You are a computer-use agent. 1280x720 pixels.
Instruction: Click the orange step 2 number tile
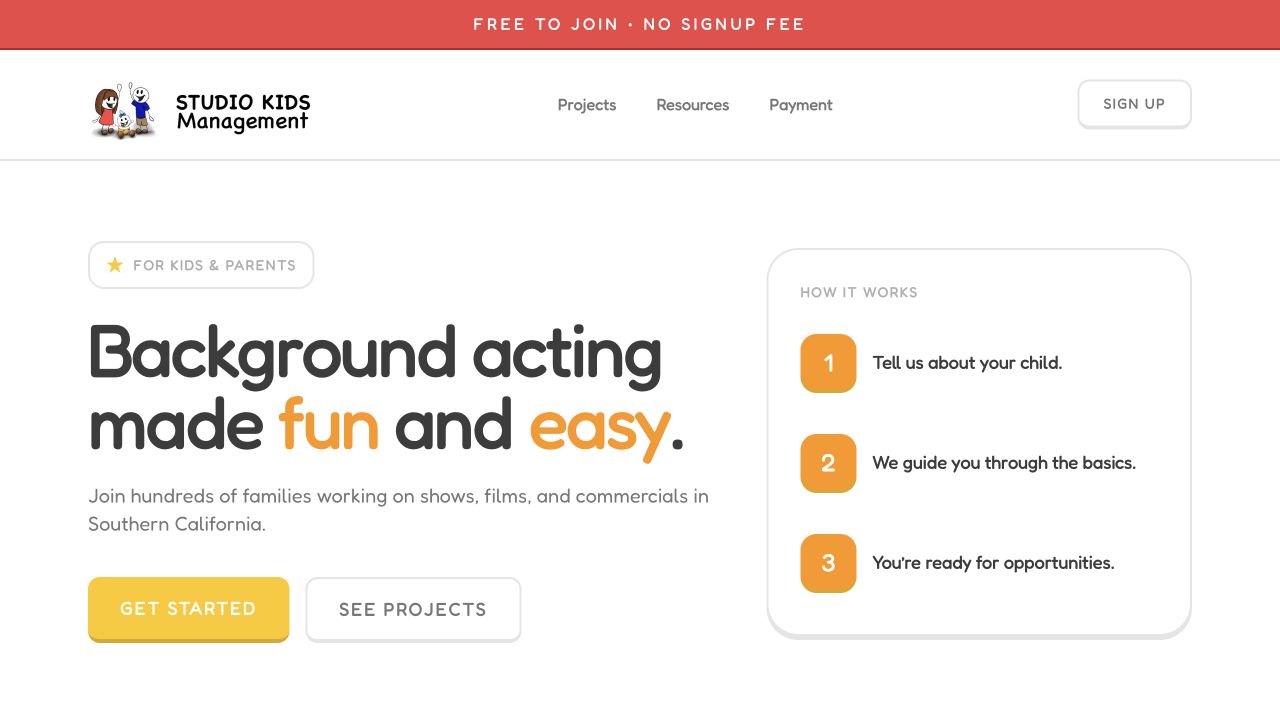828,463
